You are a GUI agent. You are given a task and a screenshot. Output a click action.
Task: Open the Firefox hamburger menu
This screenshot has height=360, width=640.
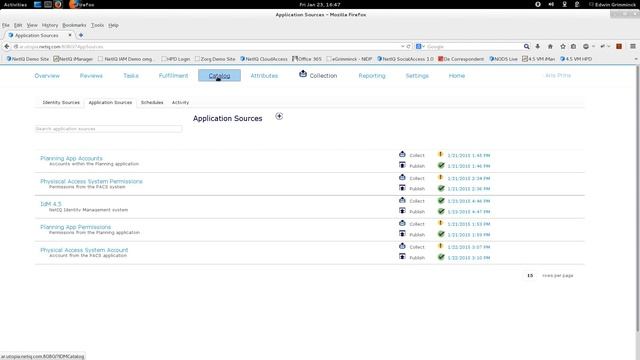coord(633,47)
